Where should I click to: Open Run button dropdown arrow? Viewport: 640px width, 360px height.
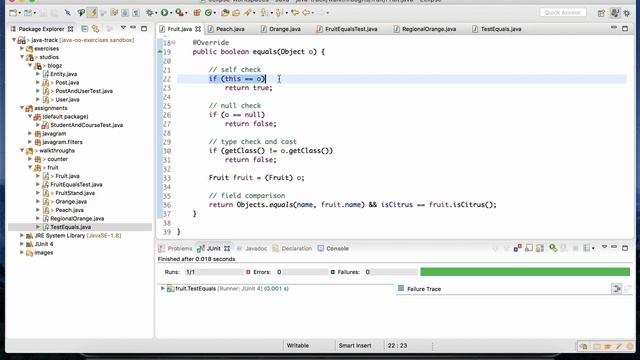[x=171, y=13]
